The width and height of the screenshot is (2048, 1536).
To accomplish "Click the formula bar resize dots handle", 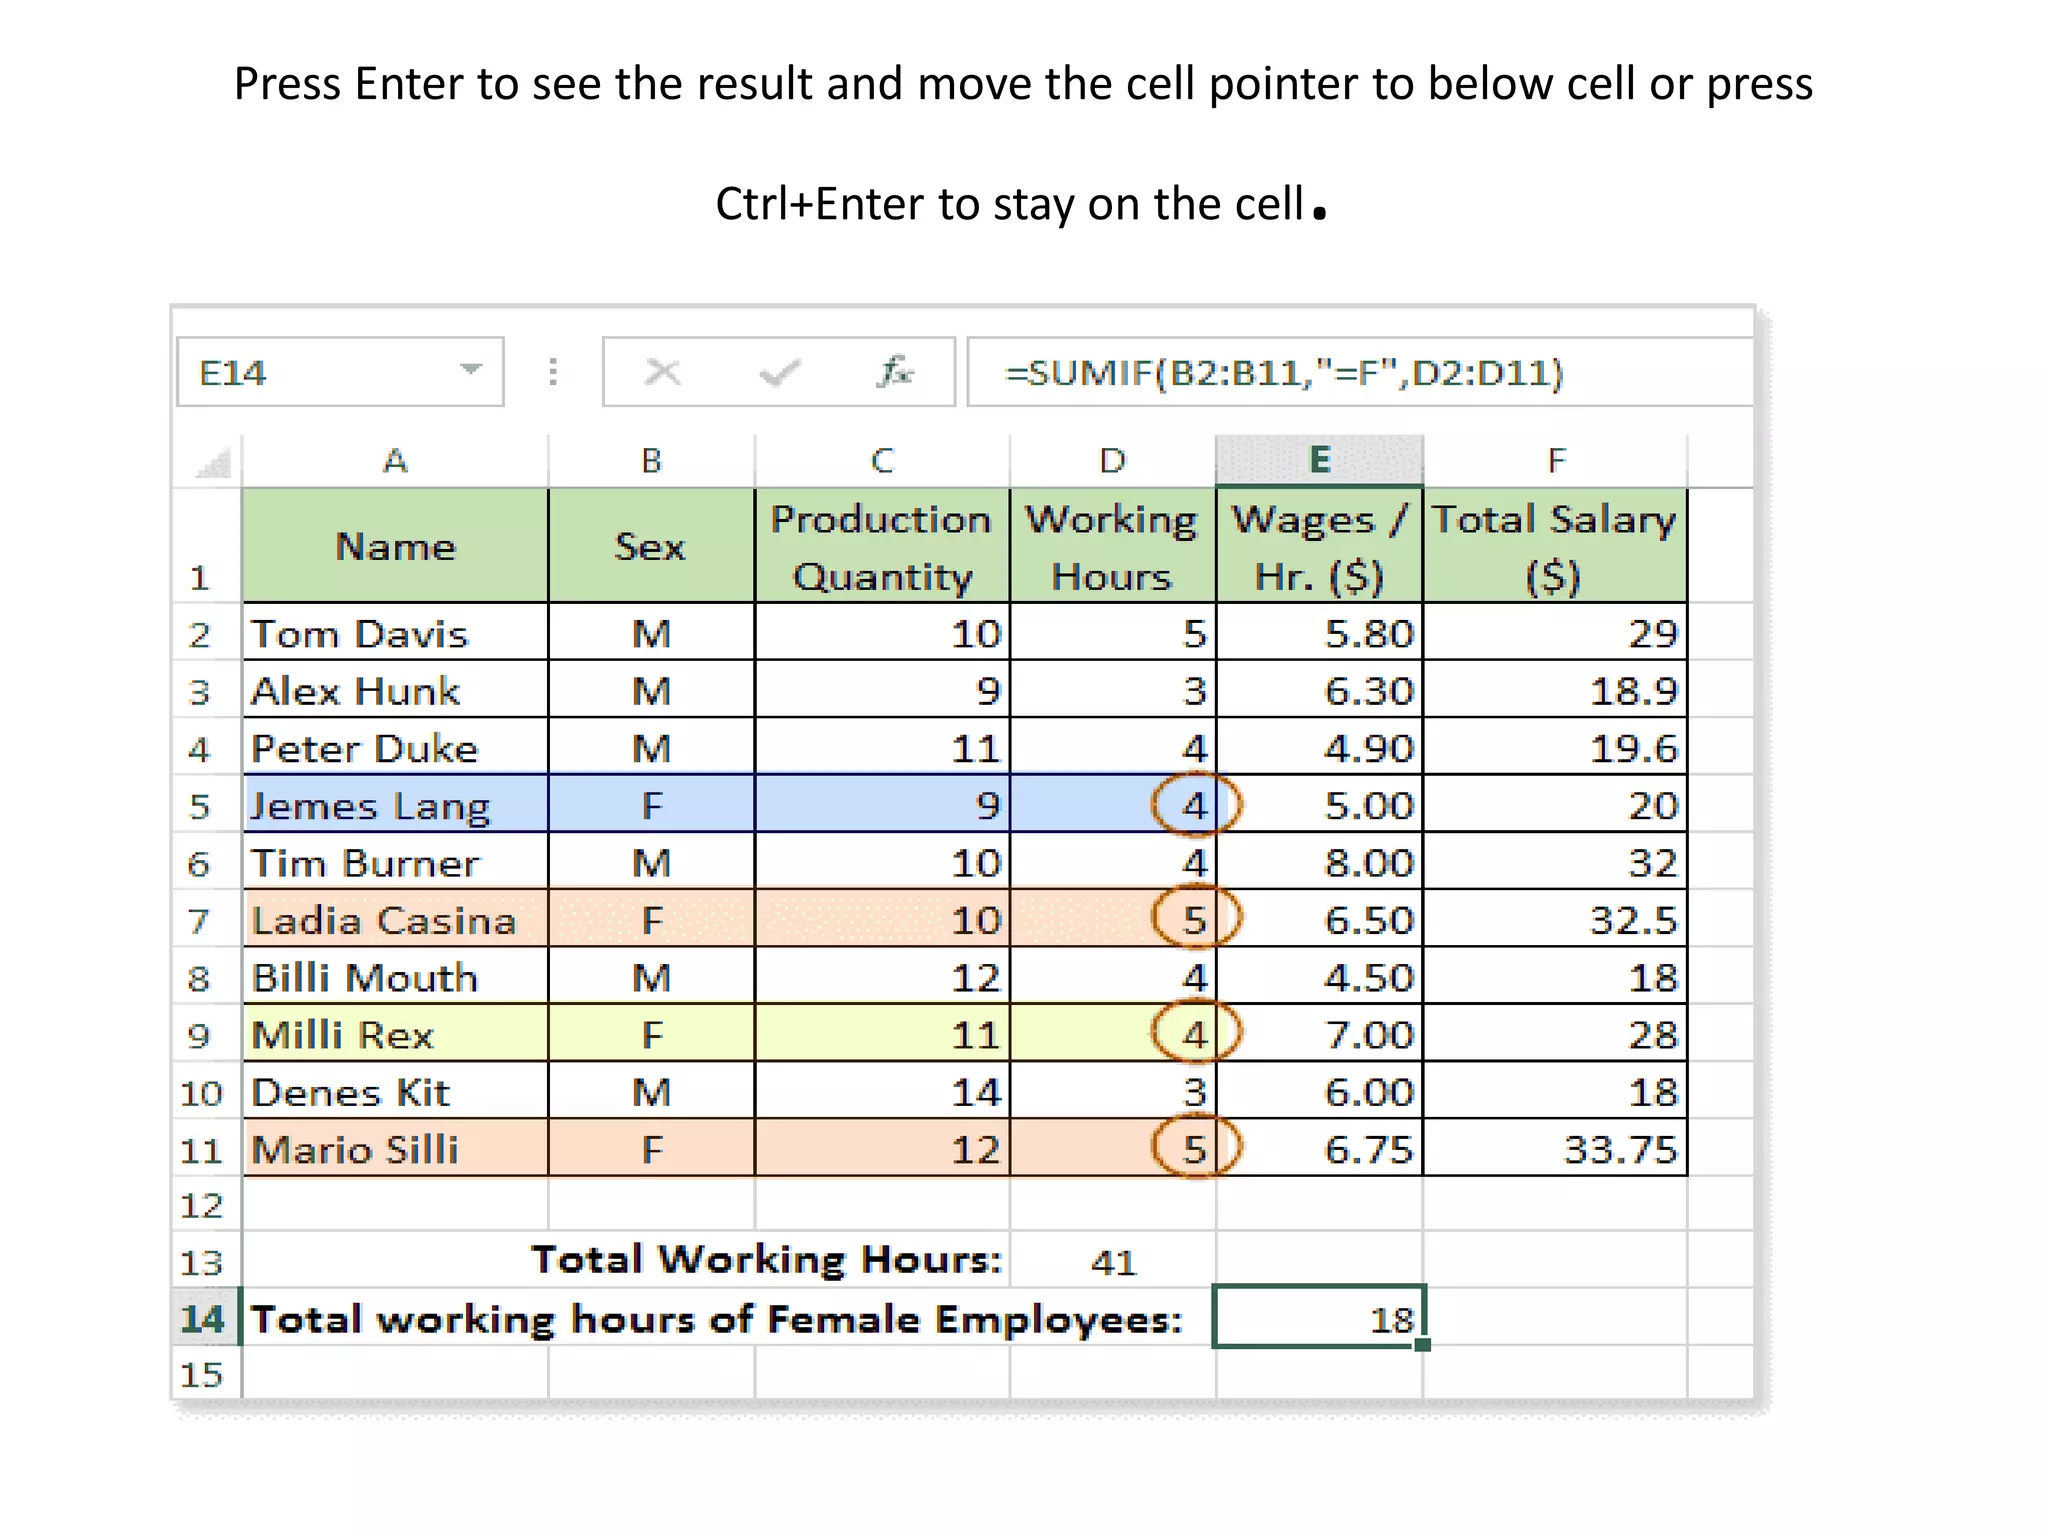I will coord(553,372).
